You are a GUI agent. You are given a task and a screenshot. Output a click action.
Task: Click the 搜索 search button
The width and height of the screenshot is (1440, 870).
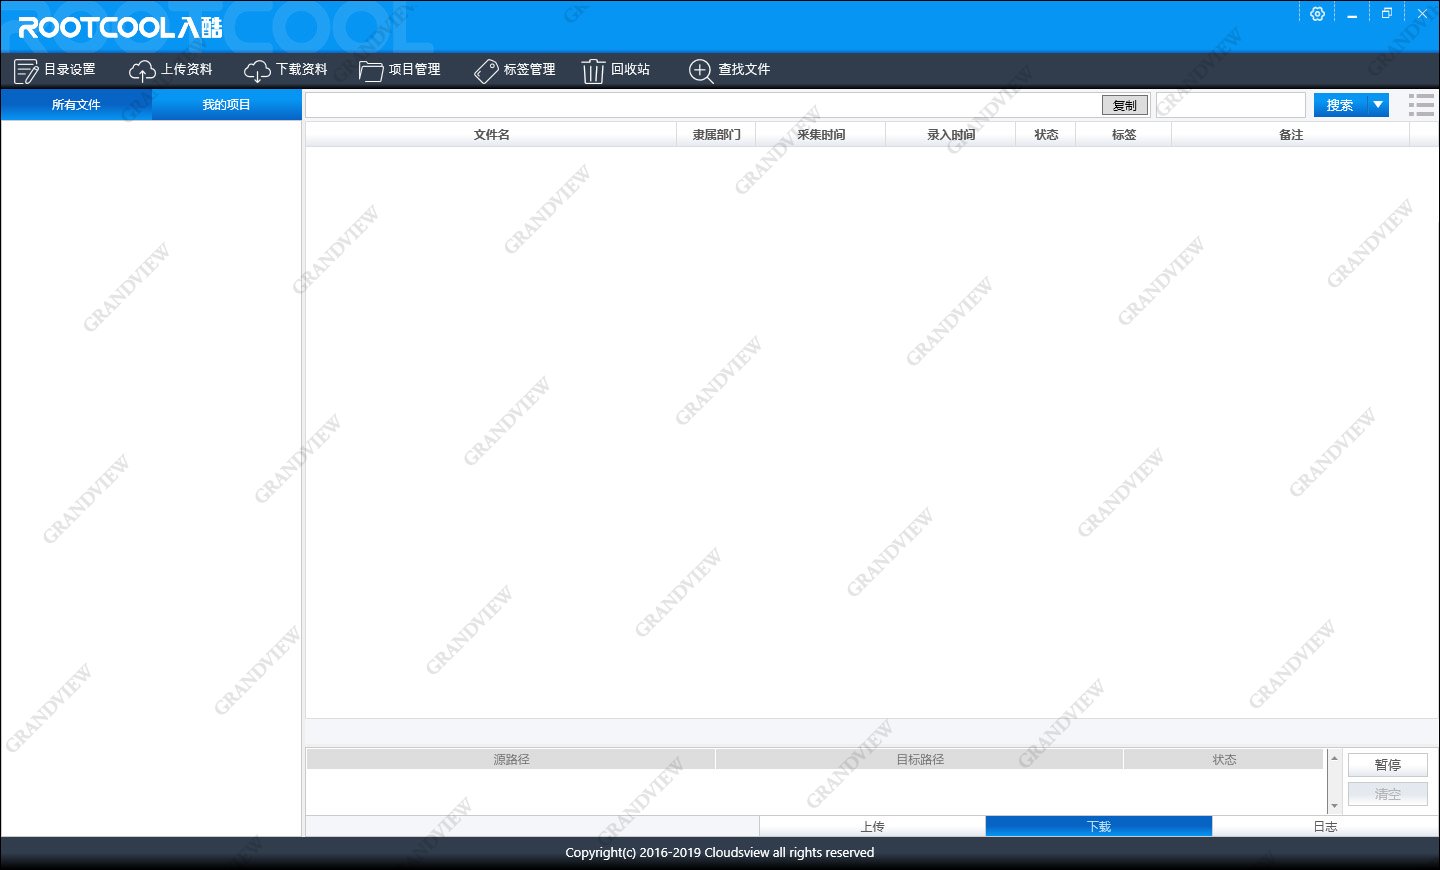coord(1339,105)
